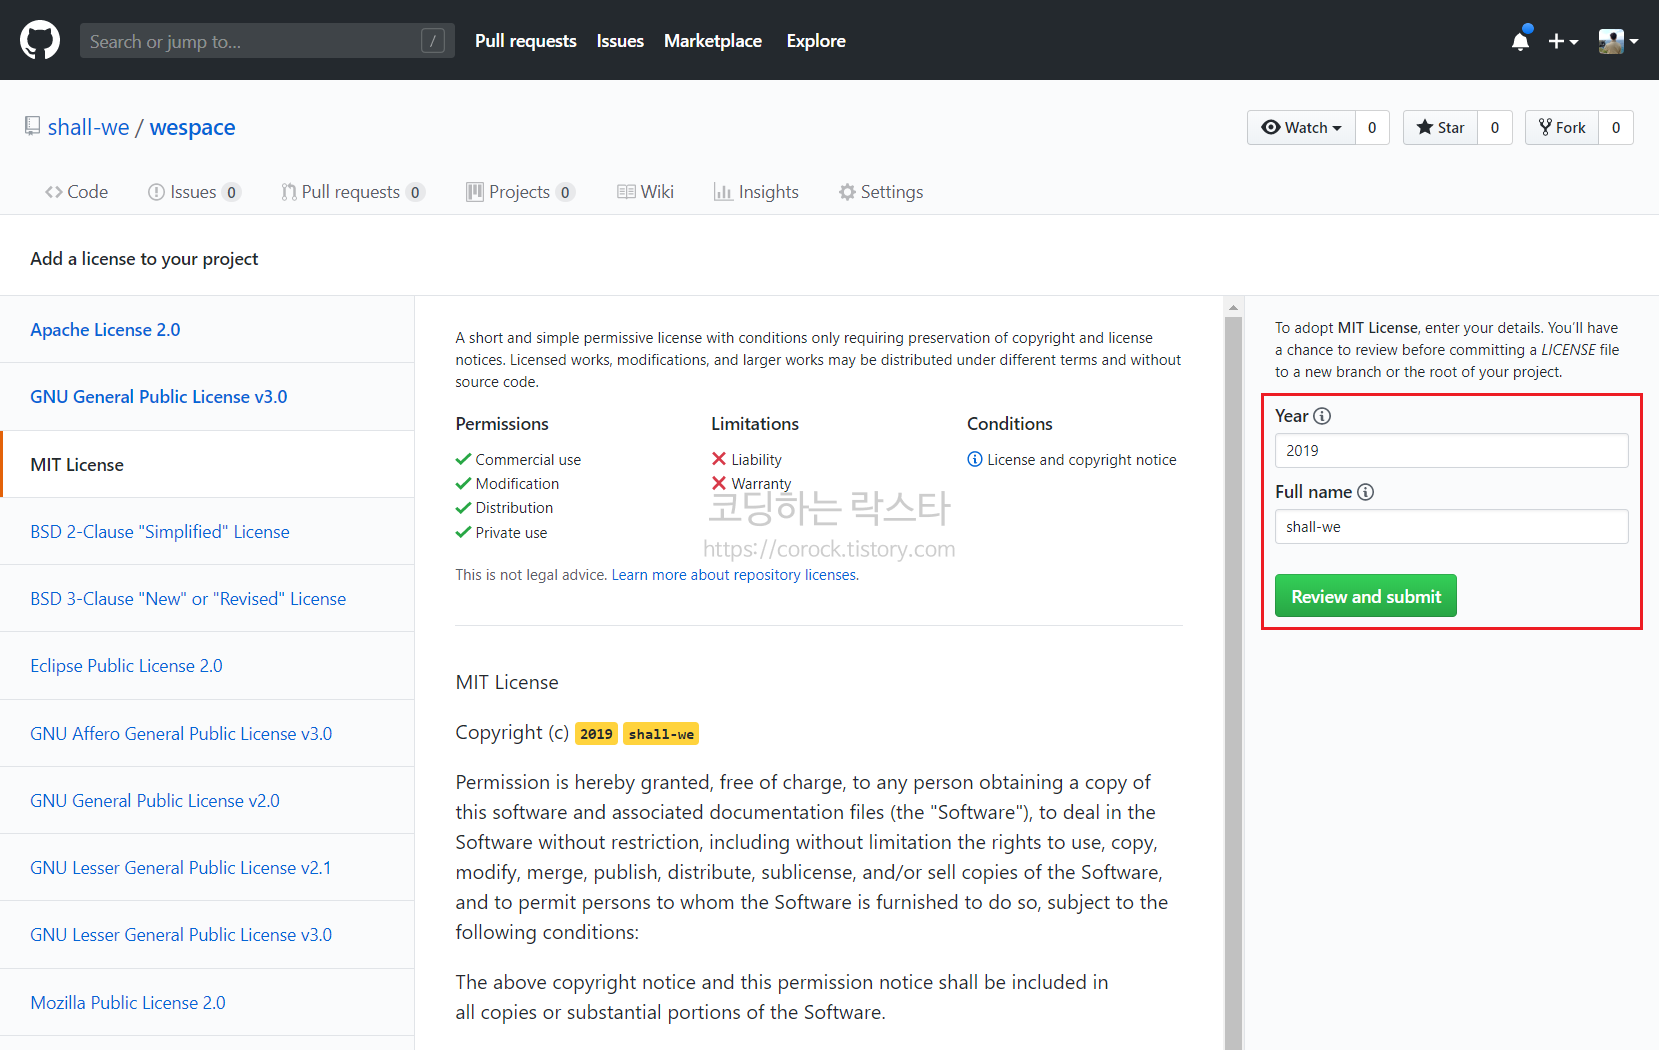Click the Modification permission item
The image size is (1659, 1050).
507,483
